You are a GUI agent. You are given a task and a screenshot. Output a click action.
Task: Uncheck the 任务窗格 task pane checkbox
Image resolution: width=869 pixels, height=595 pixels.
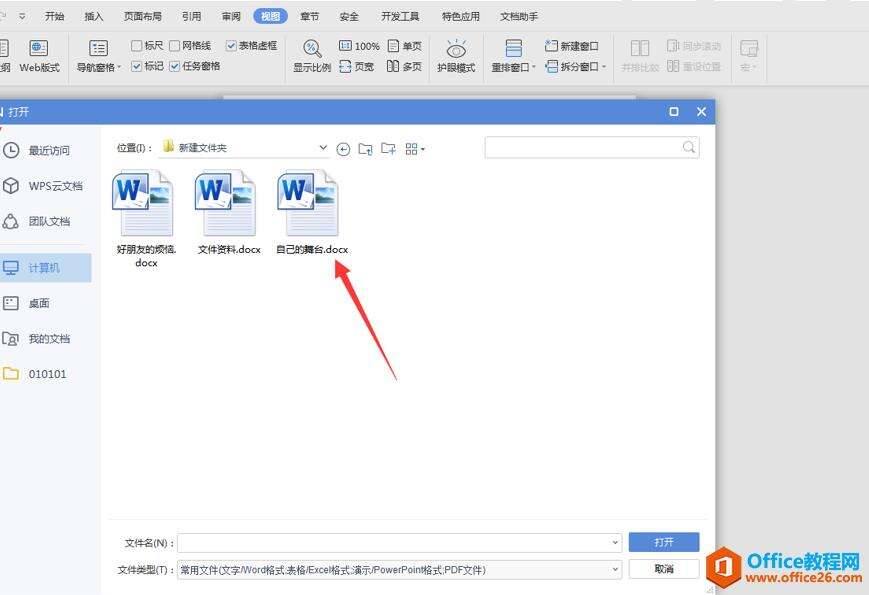pyautogui.click(x=175, y=66)
